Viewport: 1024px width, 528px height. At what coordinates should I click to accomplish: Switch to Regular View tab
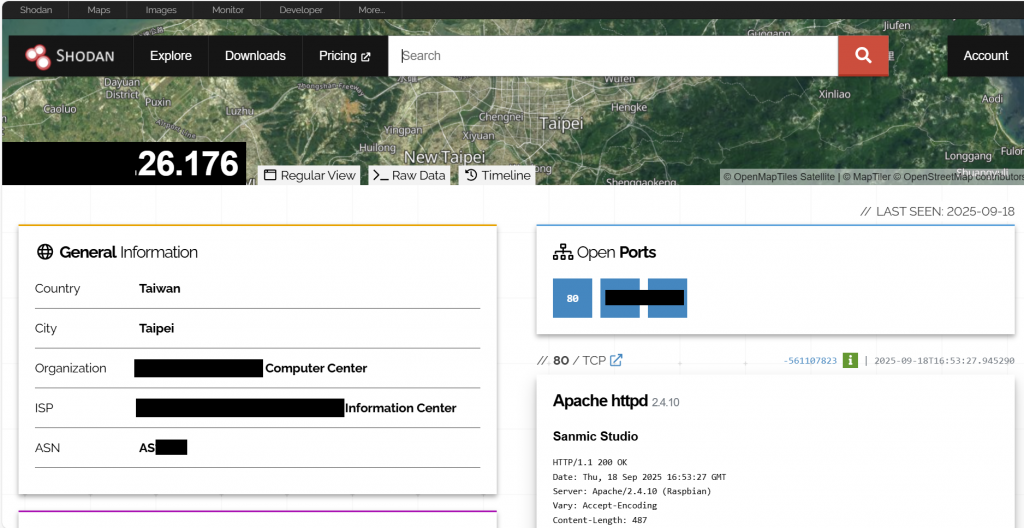pos(310,175)
